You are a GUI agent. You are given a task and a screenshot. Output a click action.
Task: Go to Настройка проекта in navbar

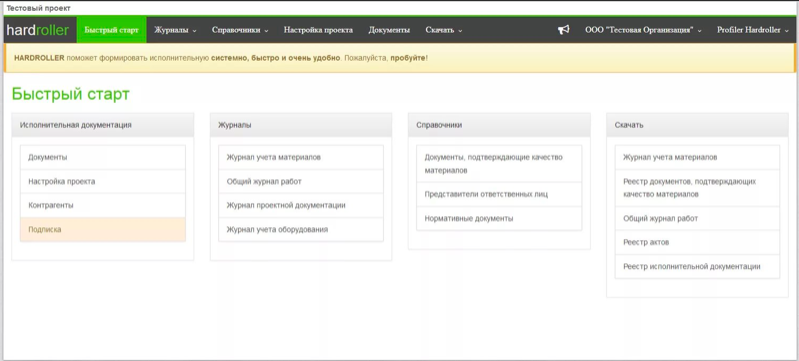318,30
